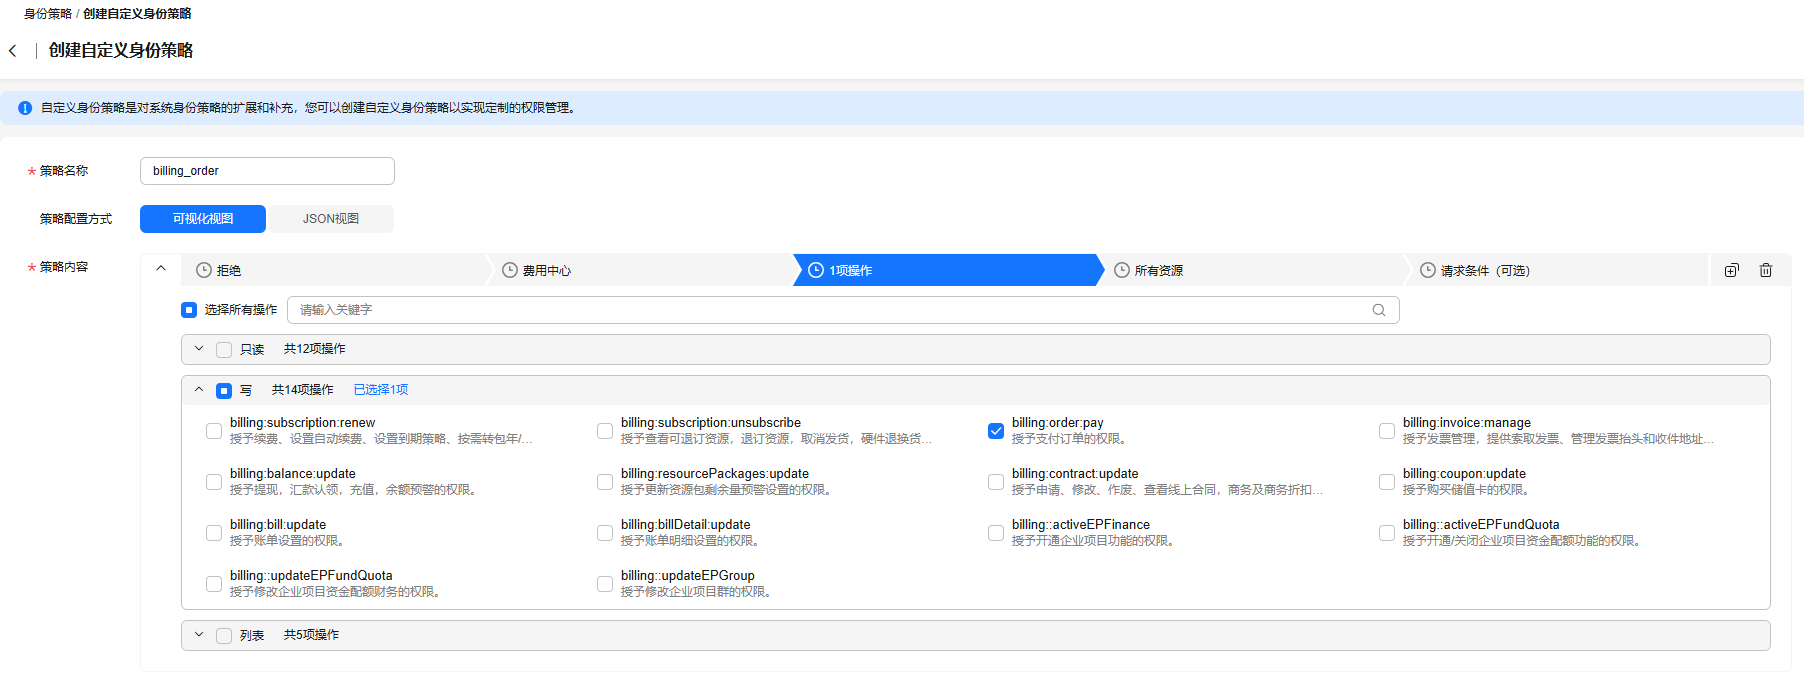Duplicate the policy statement with copy icon
1804x675 pixels.
[x=1732, y=270]
